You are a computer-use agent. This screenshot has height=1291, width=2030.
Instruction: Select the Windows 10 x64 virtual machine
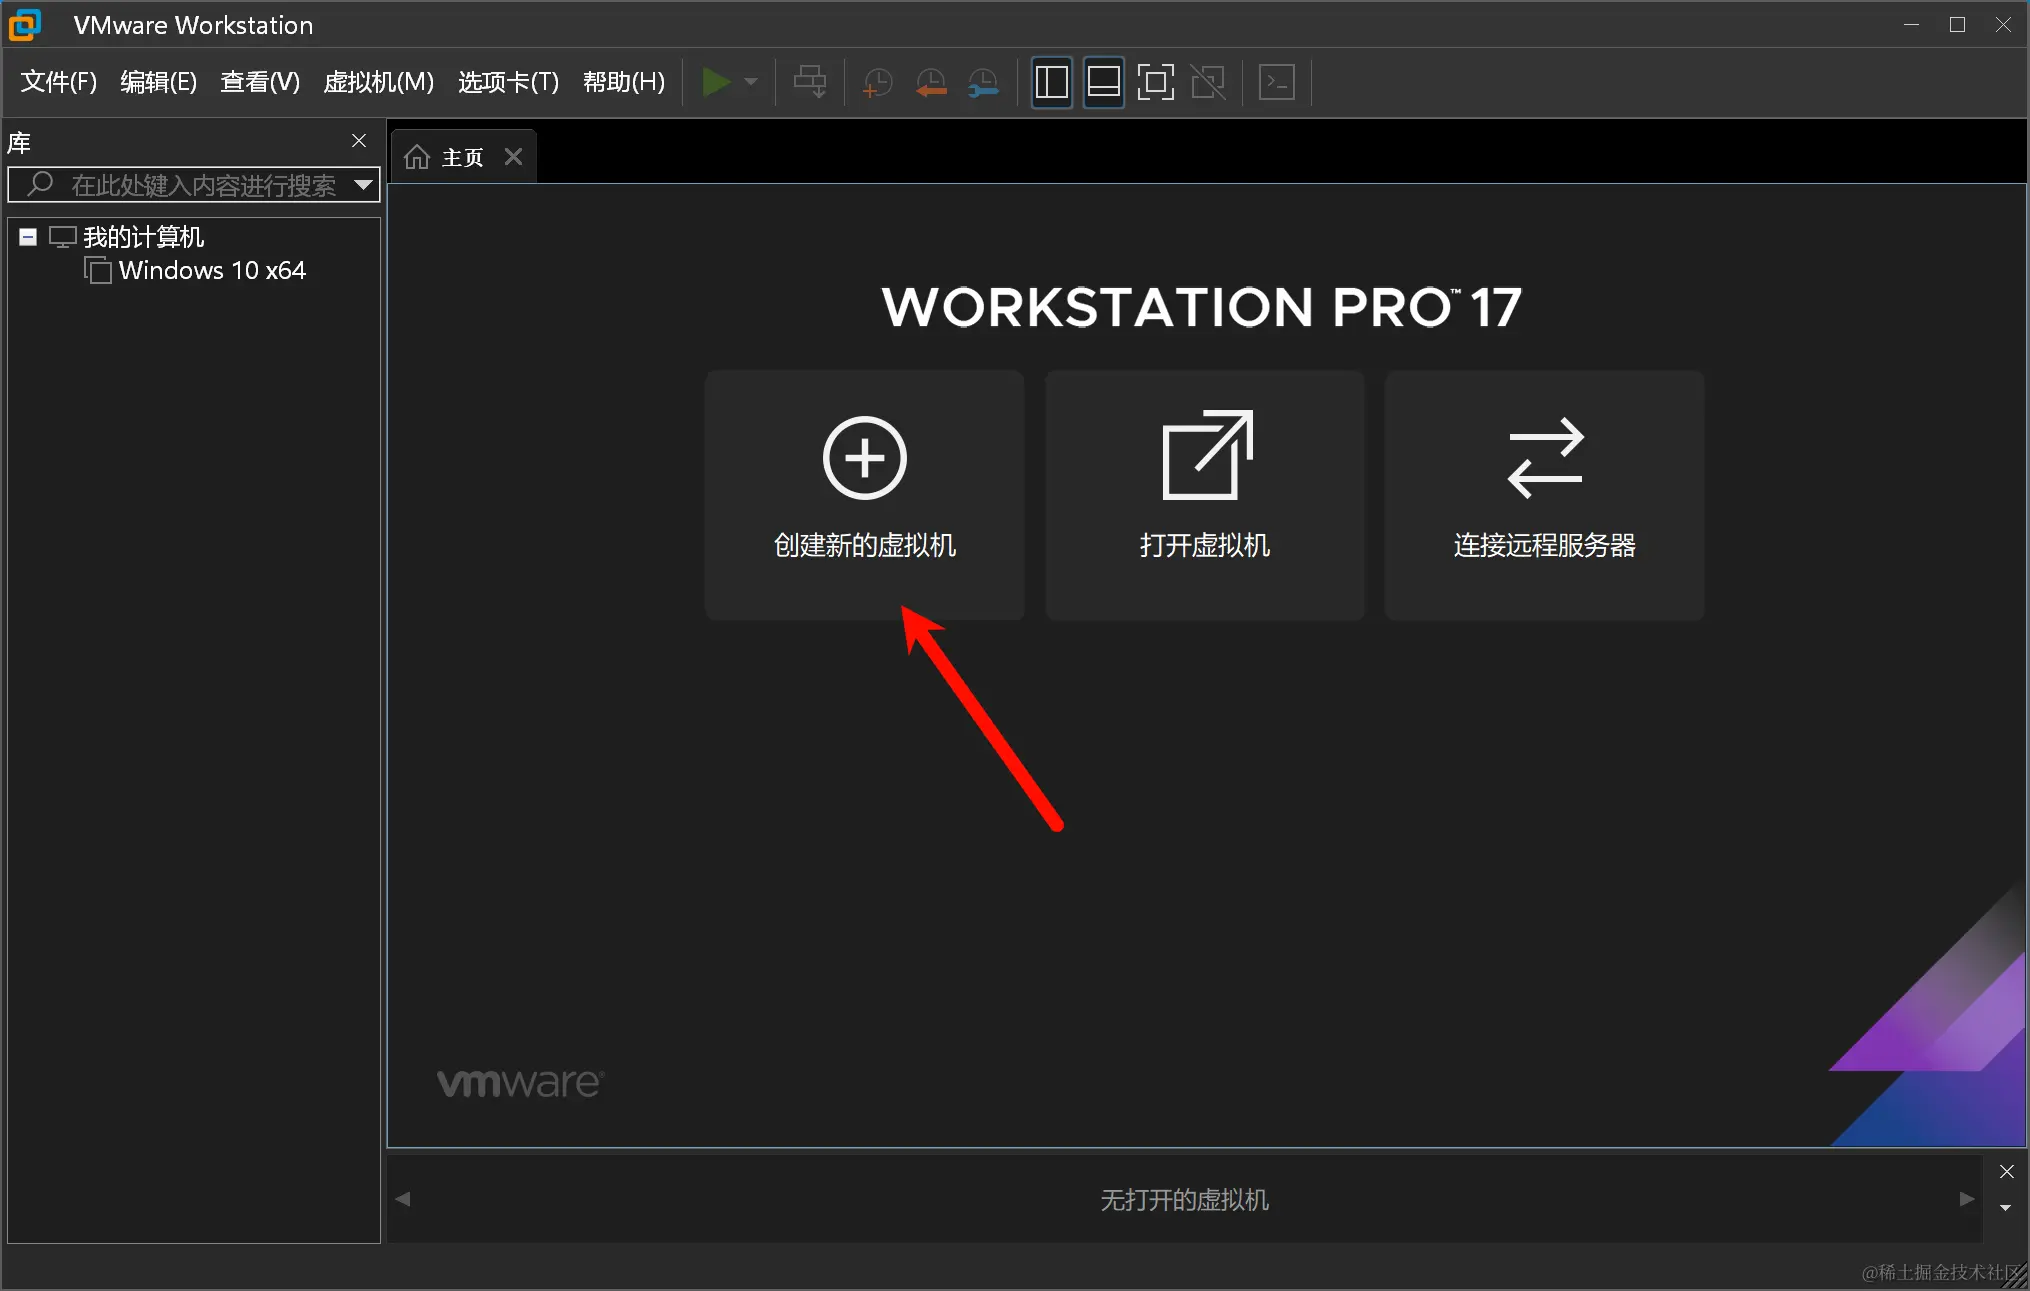tap(211, 271)
